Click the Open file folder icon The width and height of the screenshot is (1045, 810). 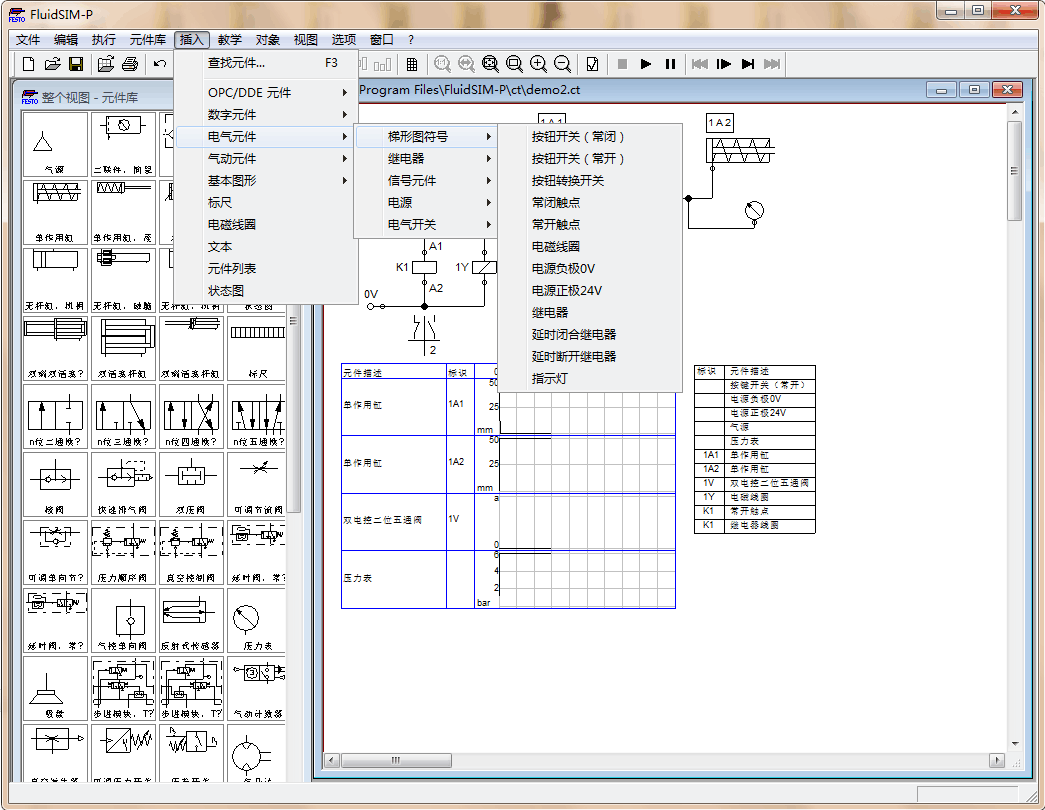[x=52, y=64]
